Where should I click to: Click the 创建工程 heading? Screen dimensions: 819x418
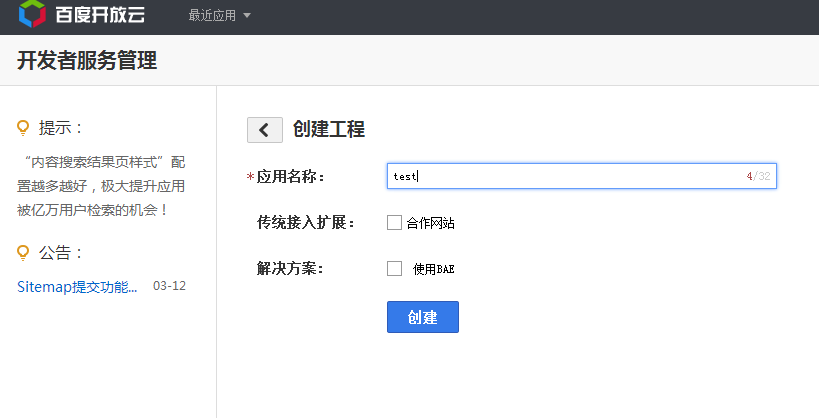(329, 129)
